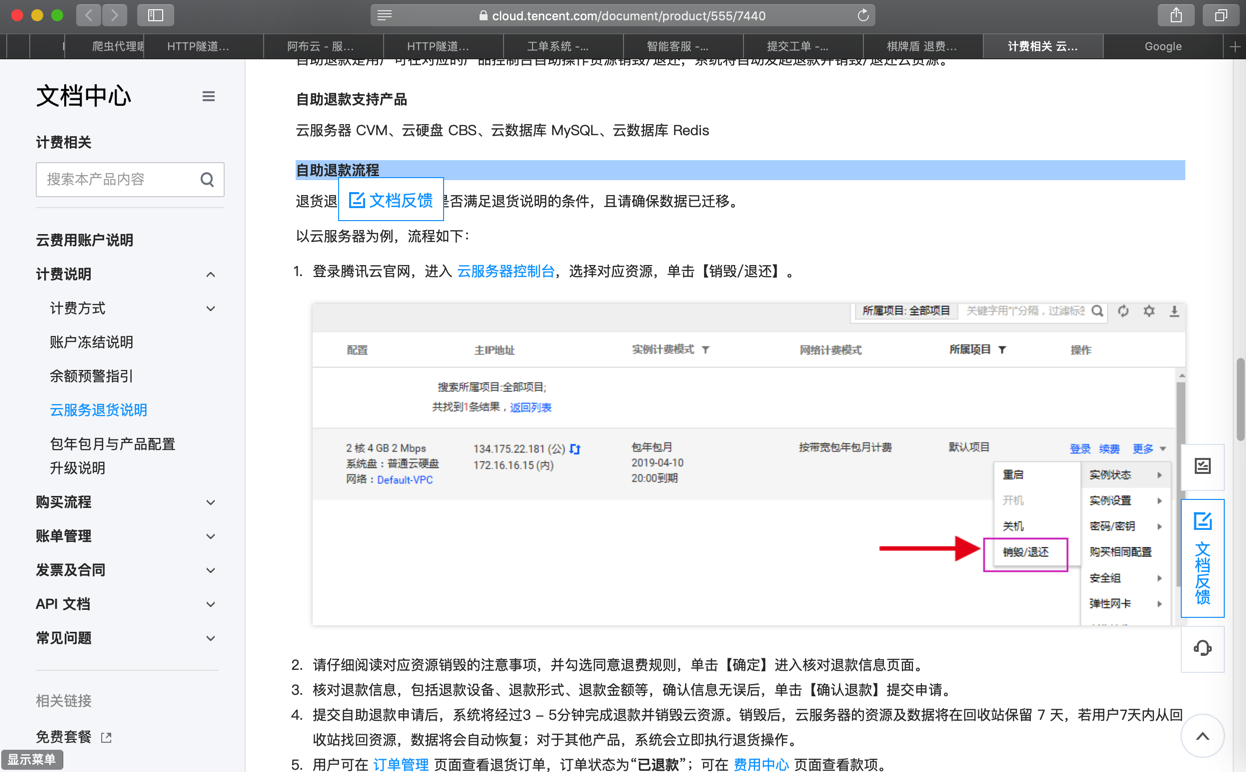Open 余额预警指引 sidebar item

(x=91, y=376)
